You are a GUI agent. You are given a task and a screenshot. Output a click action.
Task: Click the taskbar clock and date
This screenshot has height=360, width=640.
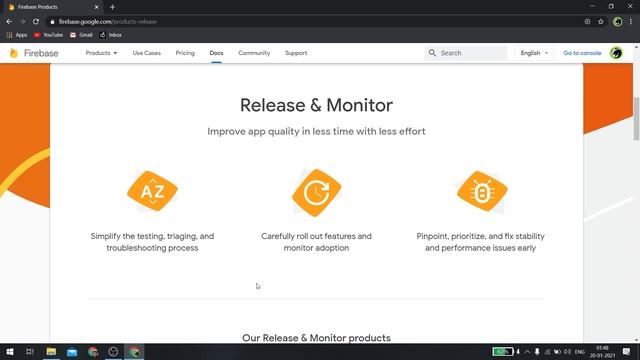602,351
